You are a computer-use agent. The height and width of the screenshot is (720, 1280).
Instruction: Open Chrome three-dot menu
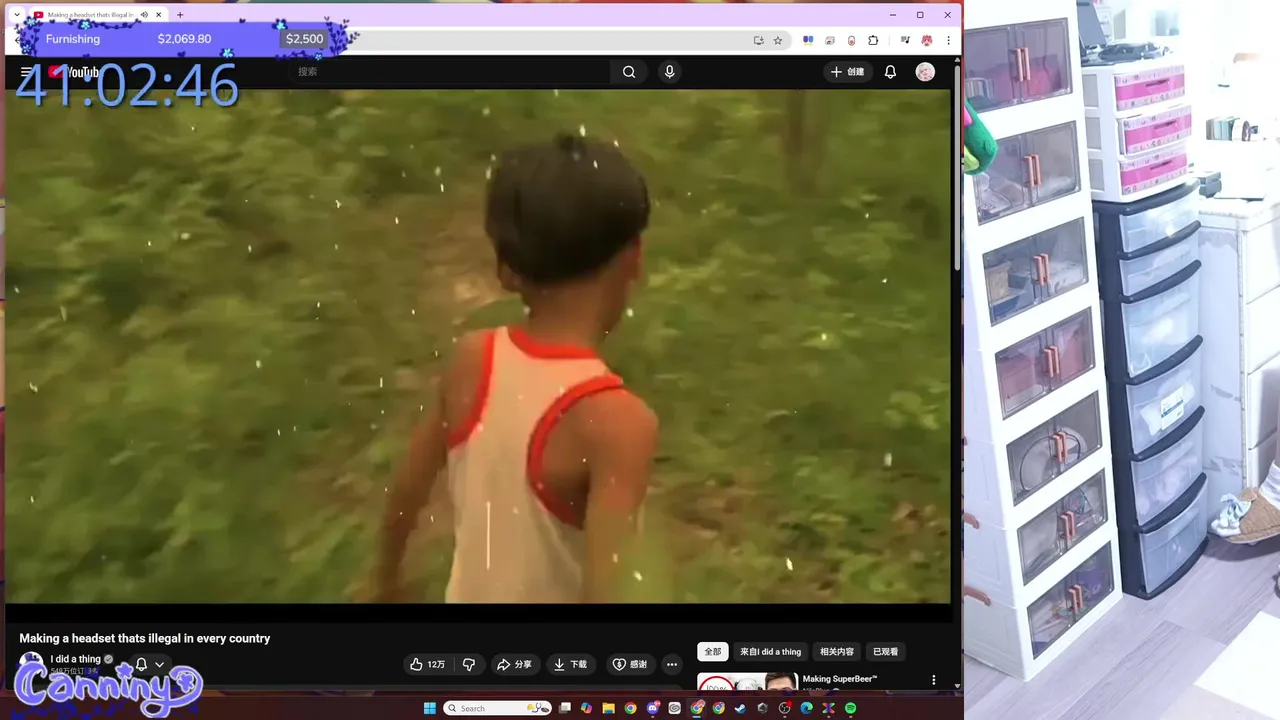[x=948, y=40]
